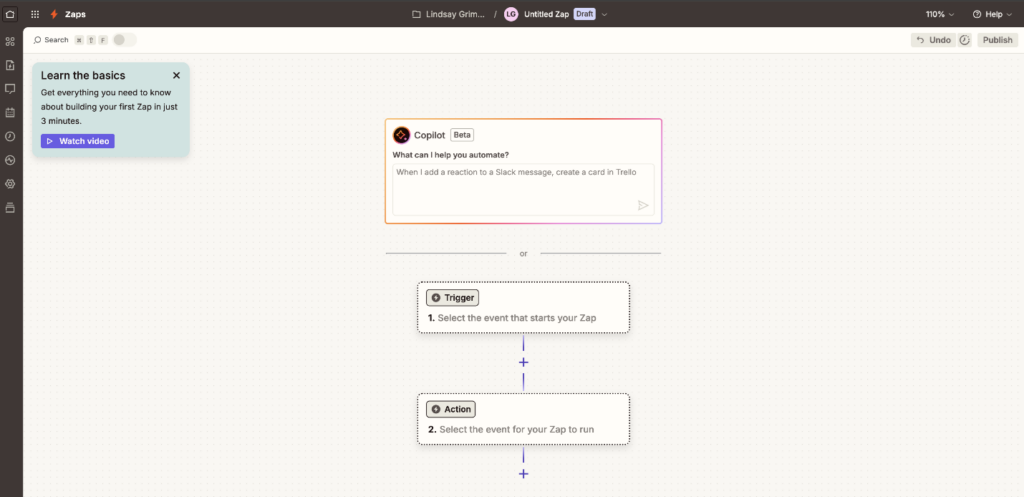Image resolution: width=1024 pixels, height=497 pixels.
Task: Open the page-with-bolt sidebar icon
Action: tap(10, 65)
